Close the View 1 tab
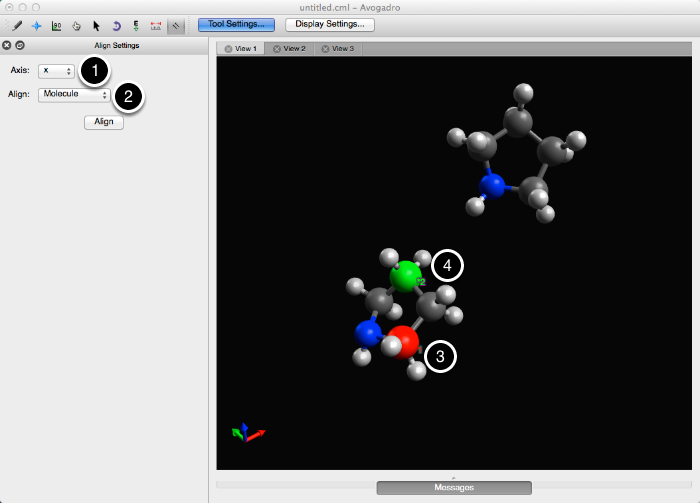700x503 pixels. pos(228,48)
